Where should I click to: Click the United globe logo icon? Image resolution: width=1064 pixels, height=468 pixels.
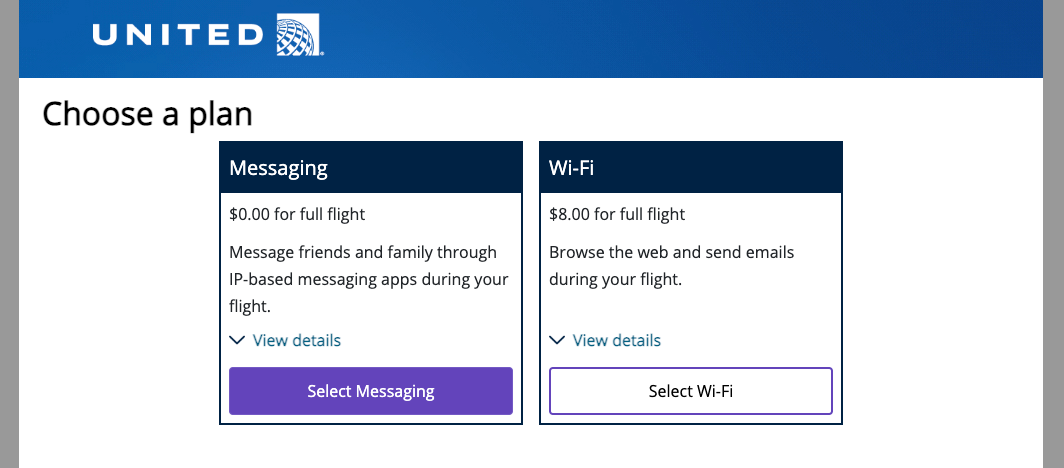pos(299,35)
